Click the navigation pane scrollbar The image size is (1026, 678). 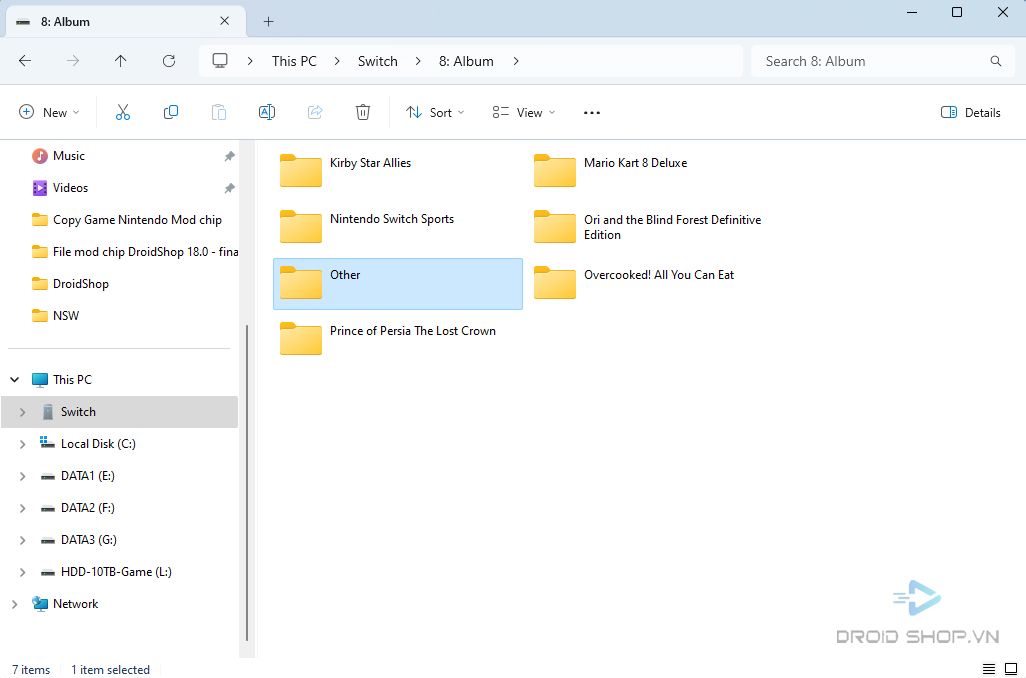(247, 483)
